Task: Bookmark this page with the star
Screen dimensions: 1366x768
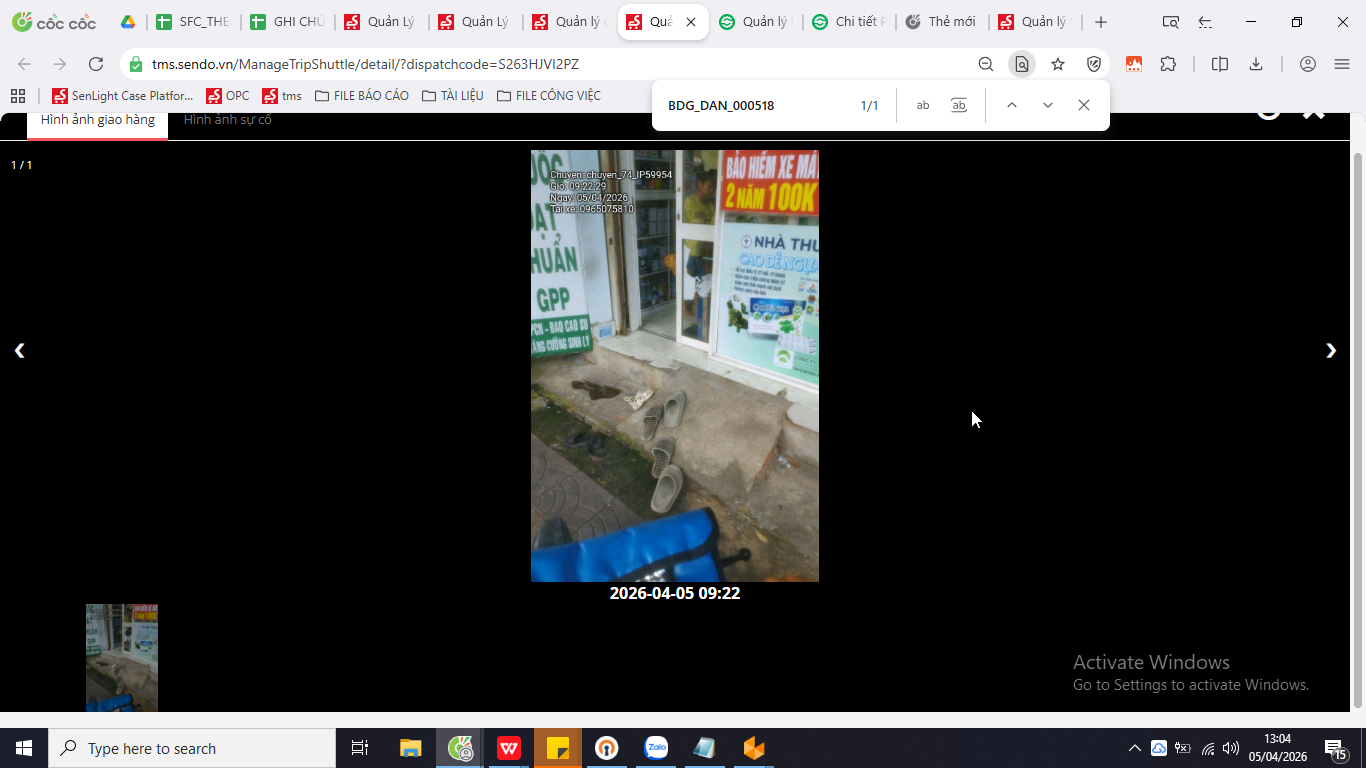Action: (1058, 64)
